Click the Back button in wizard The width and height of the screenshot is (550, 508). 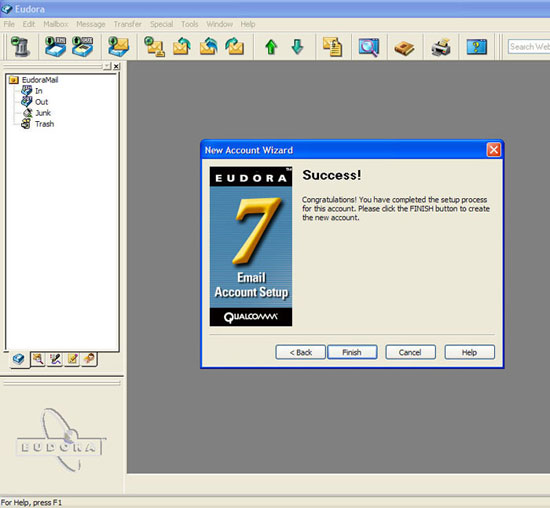pyautogui.click(x=301, y=352)
